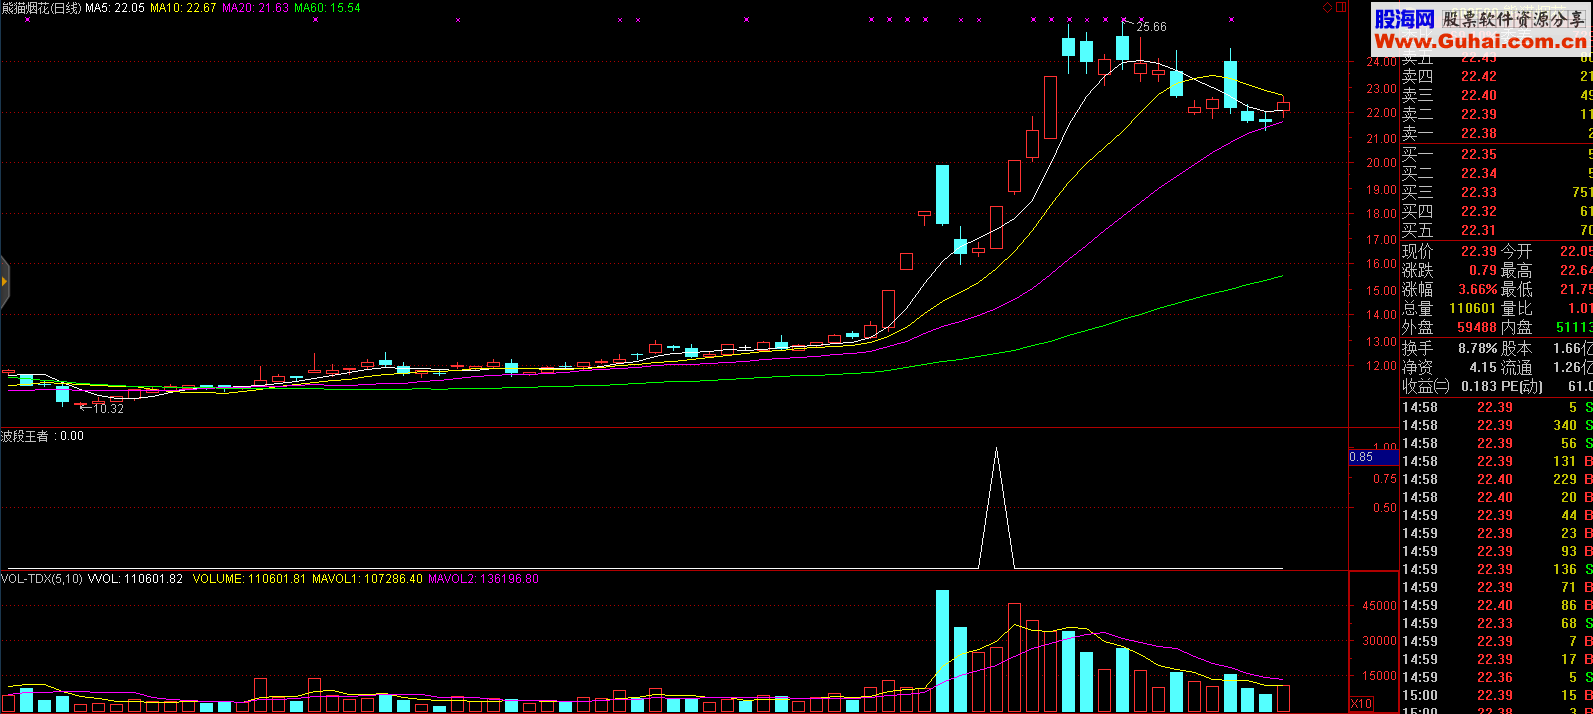Screen dimensions: 1593x714
Task: Click the blue 0.85 value marker on indicator axis
Action: [1373, 457]
